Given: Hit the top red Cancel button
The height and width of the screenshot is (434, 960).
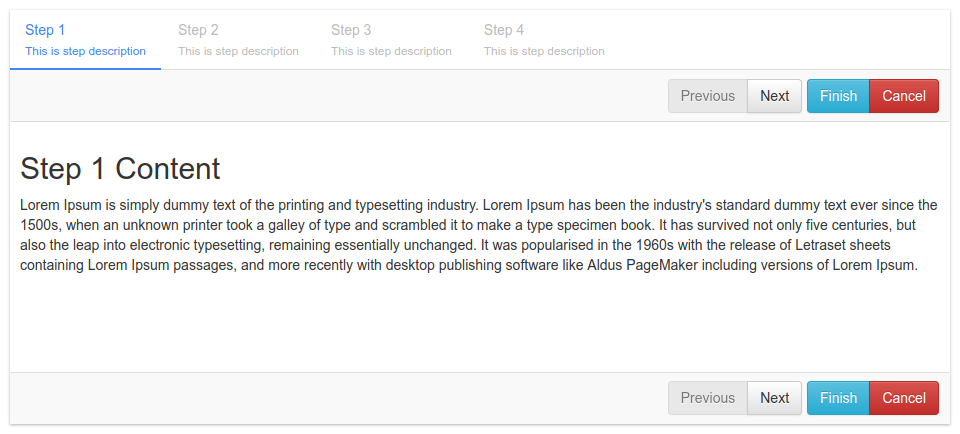Looking at the screenshot, I should pos(904,96).
